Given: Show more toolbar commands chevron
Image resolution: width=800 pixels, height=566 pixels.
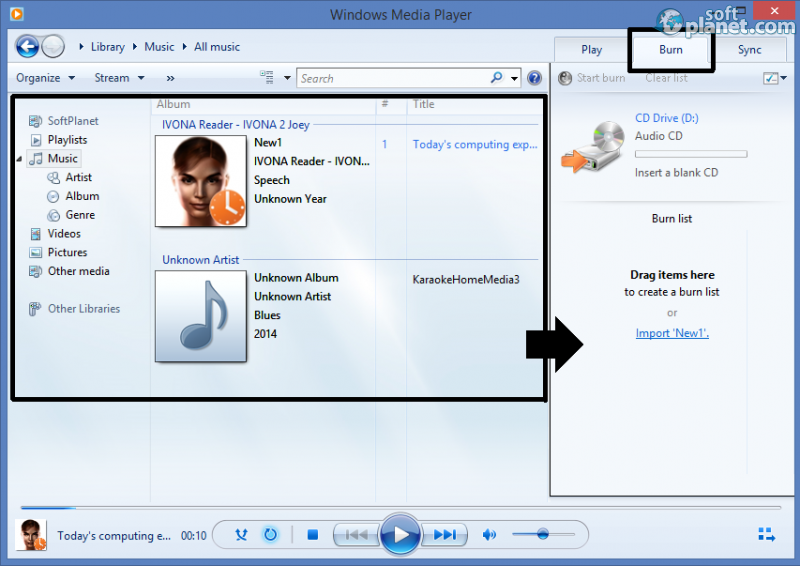Looking at the screenshot, I should pyautogui.click(x=170, y=78).
